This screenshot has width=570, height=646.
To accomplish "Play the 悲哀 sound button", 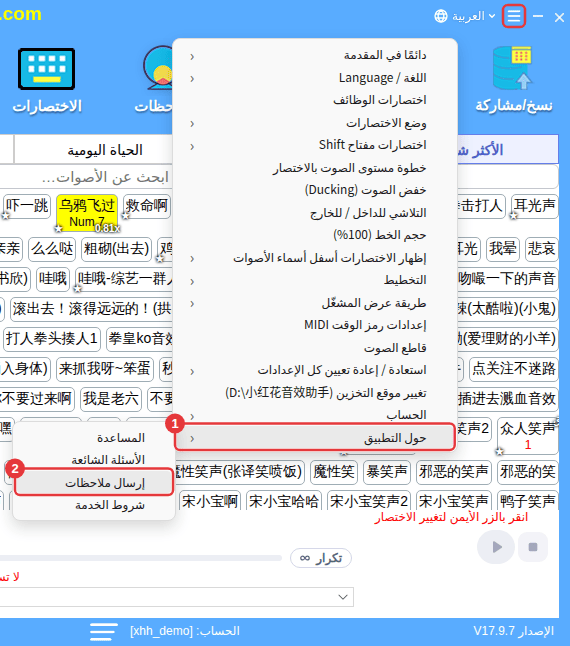I will pos(542,249).
